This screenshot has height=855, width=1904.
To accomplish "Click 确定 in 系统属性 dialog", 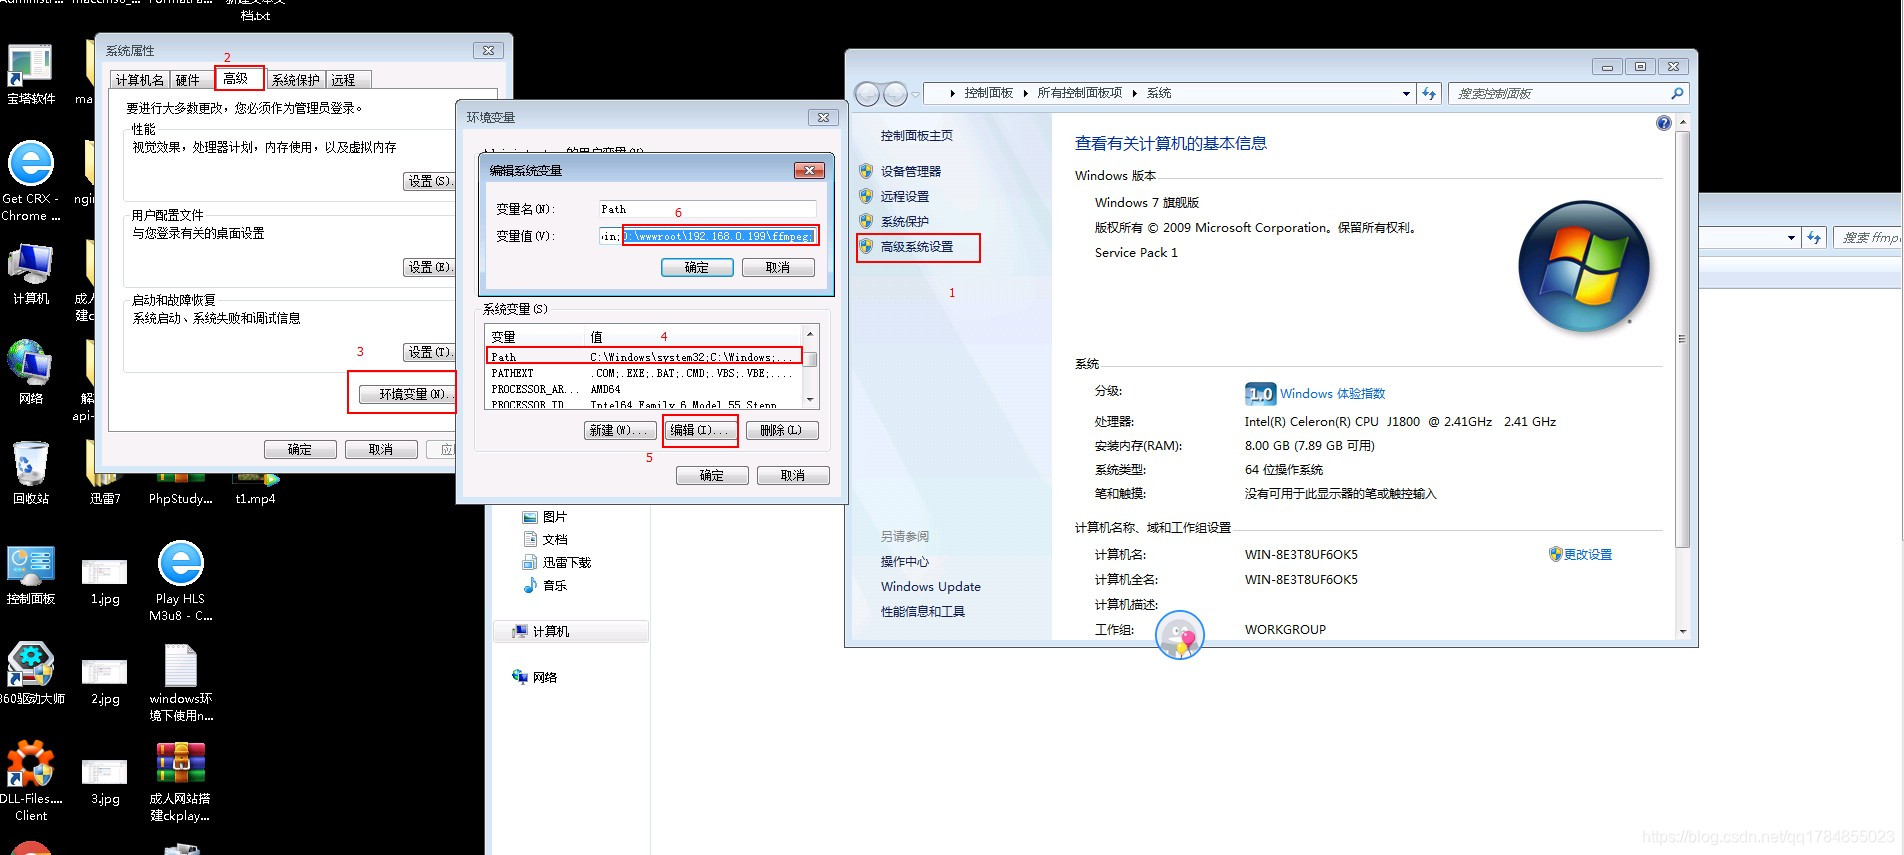I will coord(300,449).
